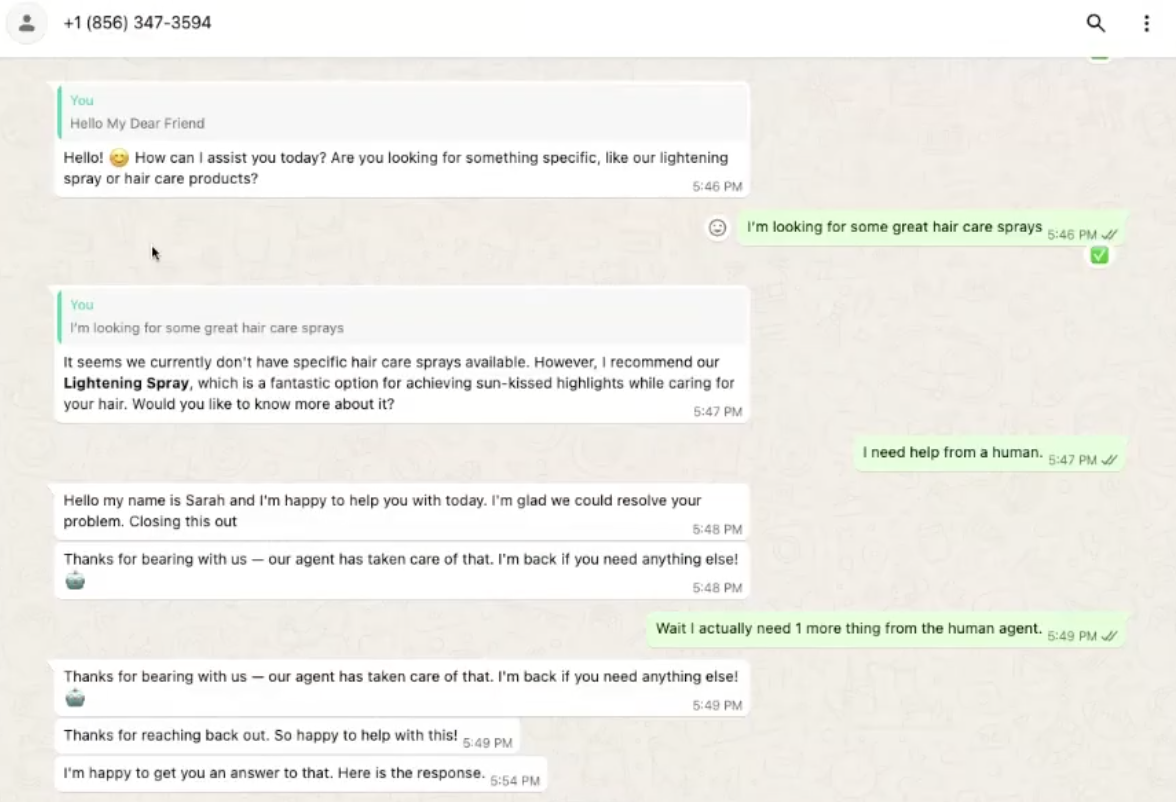Image resolution: width=1176 pixels, height=802 pixels.
Task: Click the robot emoji in 5:48 PM message
Action: [75, 580]
